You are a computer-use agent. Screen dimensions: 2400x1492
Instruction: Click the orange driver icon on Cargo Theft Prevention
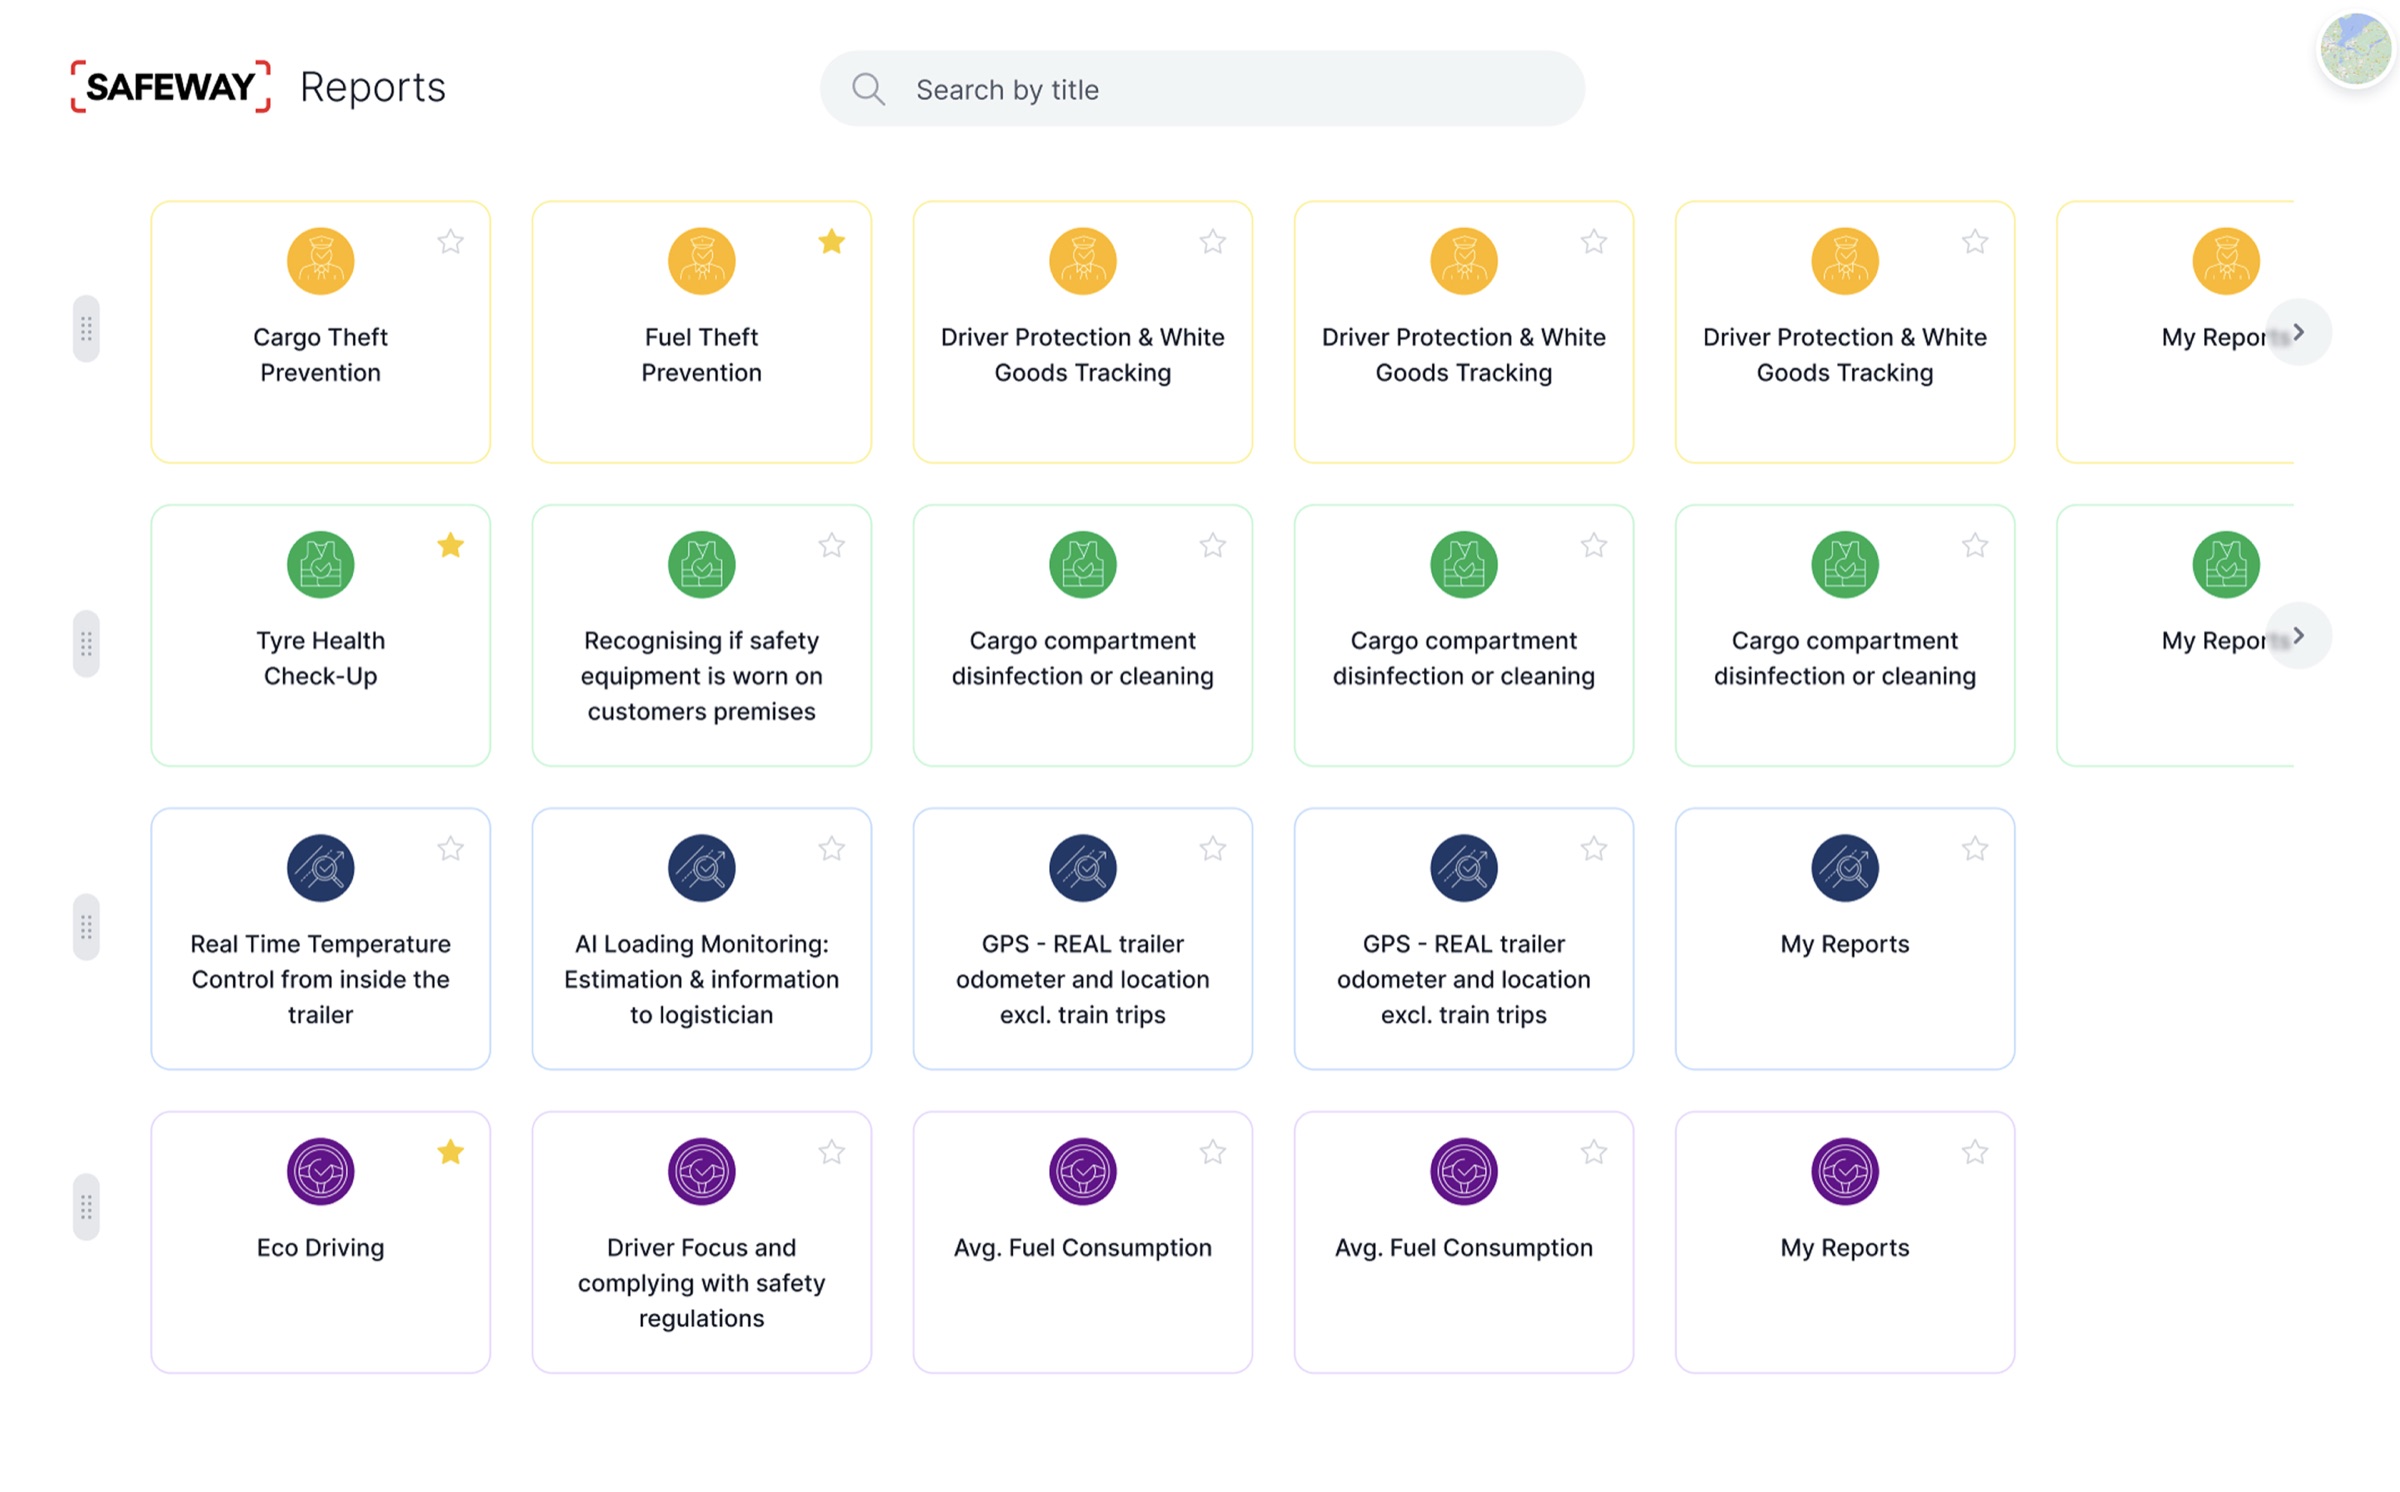320,261
